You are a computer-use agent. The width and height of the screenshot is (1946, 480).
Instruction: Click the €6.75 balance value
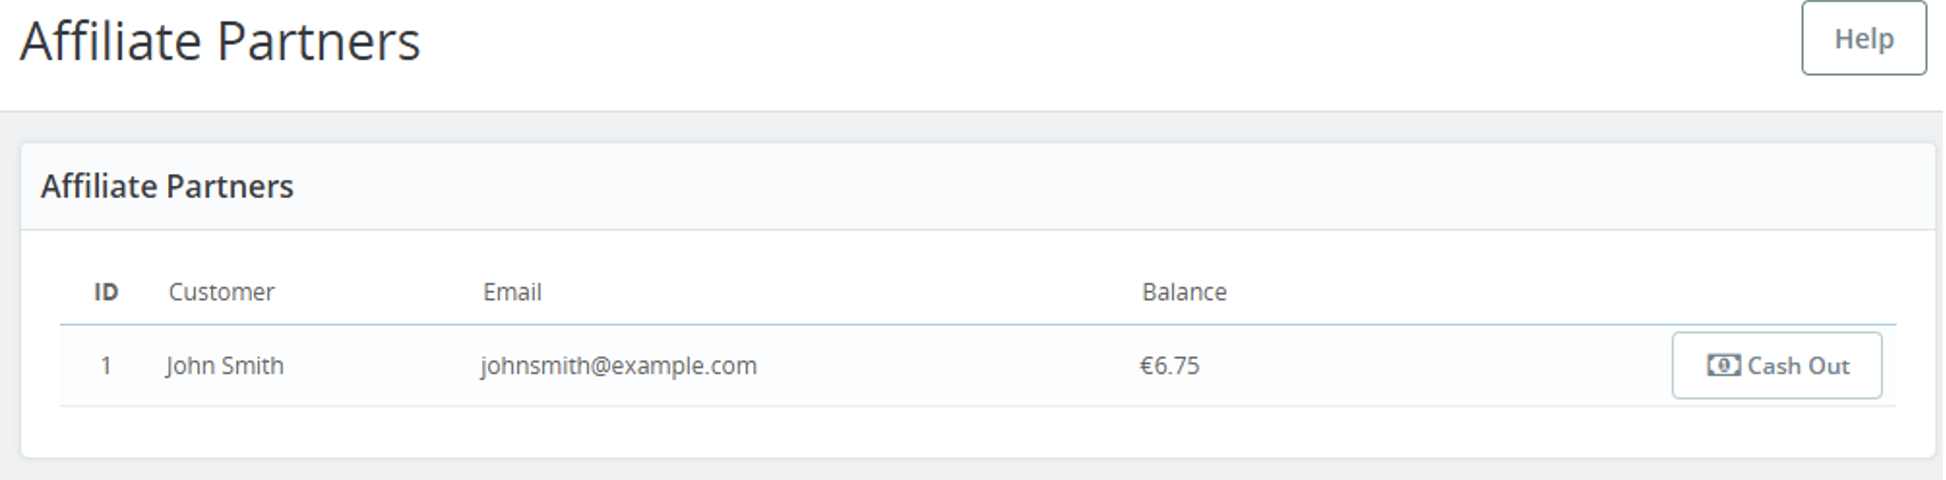[x=1169, y=365]
